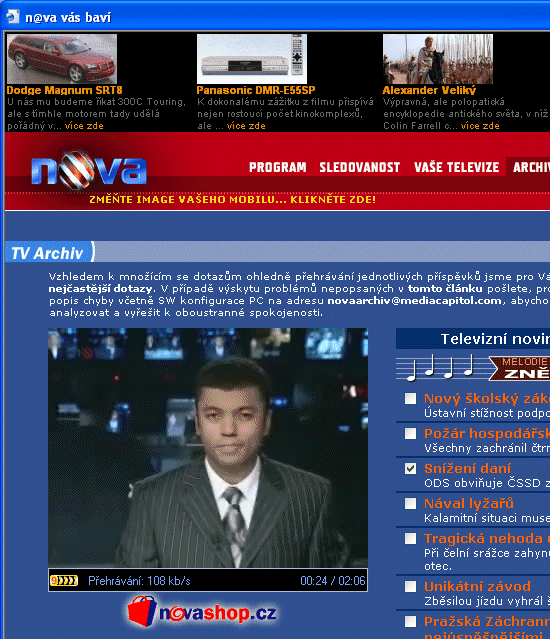Click the yellow buffer signal indicator icon
Viewport: 550px width, 639px height.
coord(64,580)
